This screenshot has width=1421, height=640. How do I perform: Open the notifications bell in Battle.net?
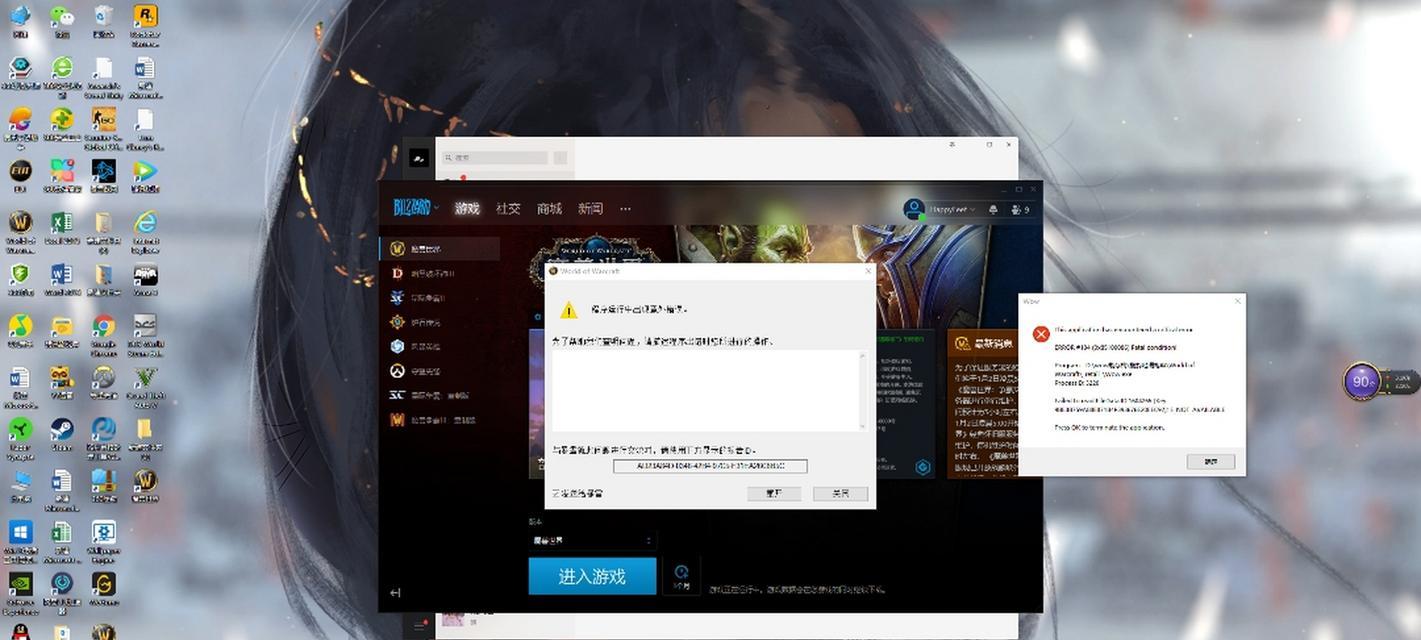tap(993, 210)
